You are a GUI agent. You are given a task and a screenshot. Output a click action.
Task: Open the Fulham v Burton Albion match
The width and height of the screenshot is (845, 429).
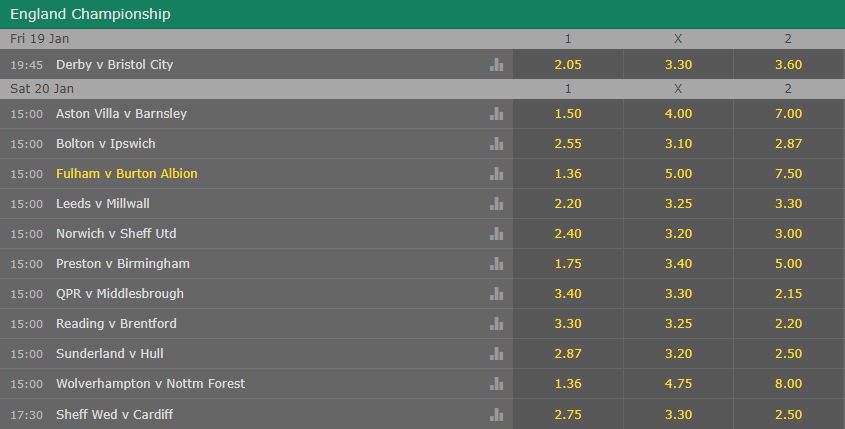[127, 174]
